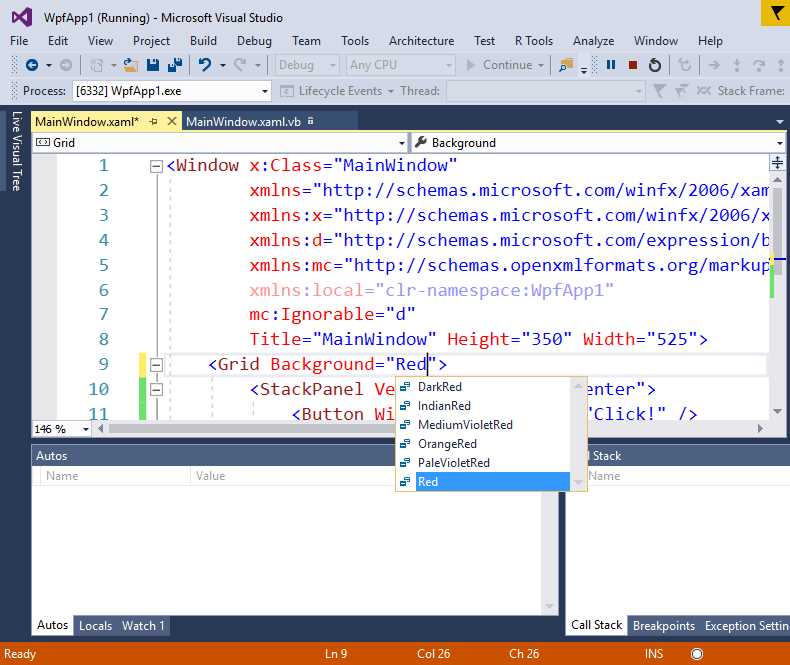Open the Window menu
Viewport: 790px width, 665px height.
click(655, 41)
